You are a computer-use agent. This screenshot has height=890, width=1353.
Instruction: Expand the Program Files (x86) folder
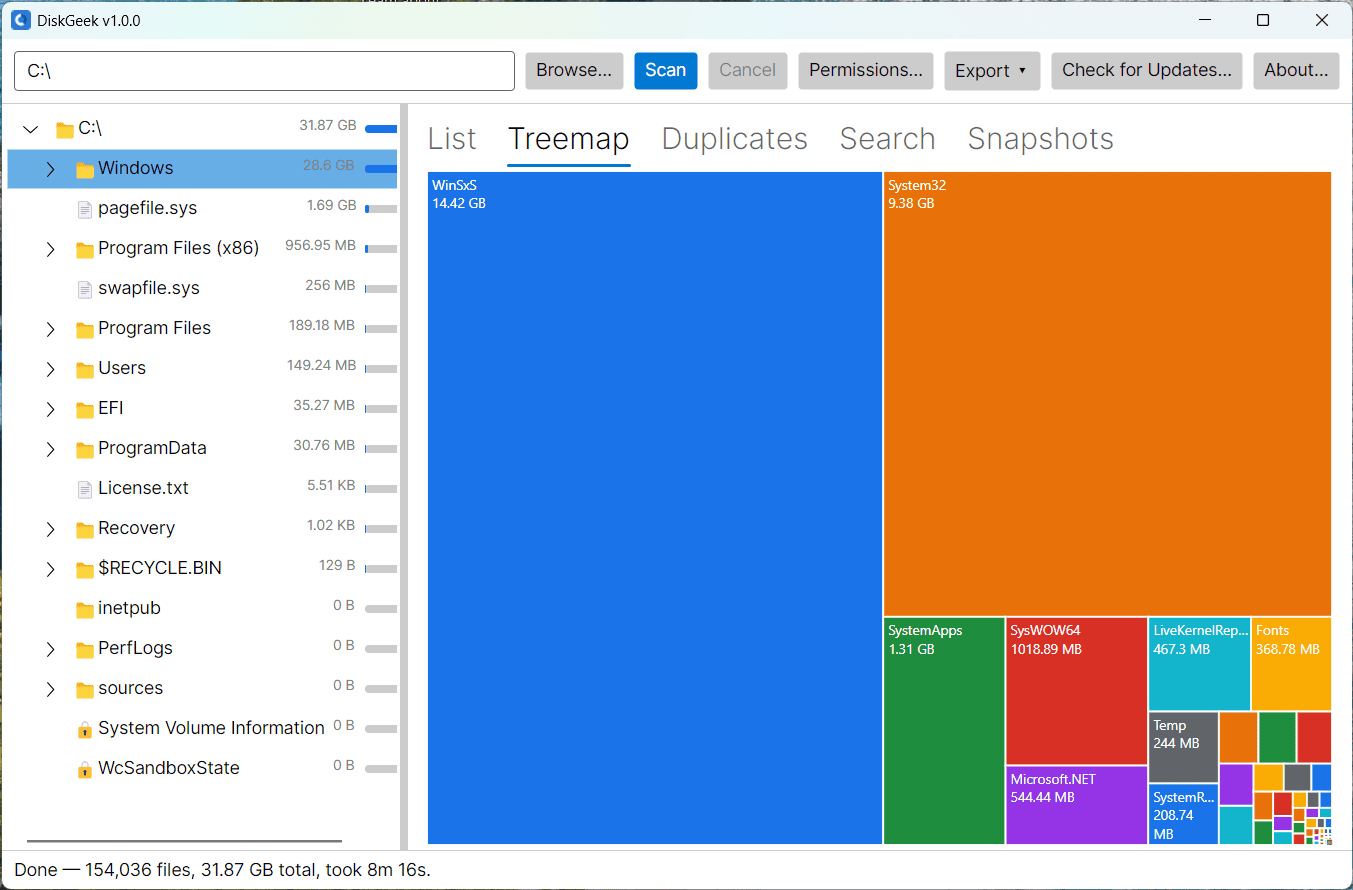pyautogui.click(x=50, y=249)
